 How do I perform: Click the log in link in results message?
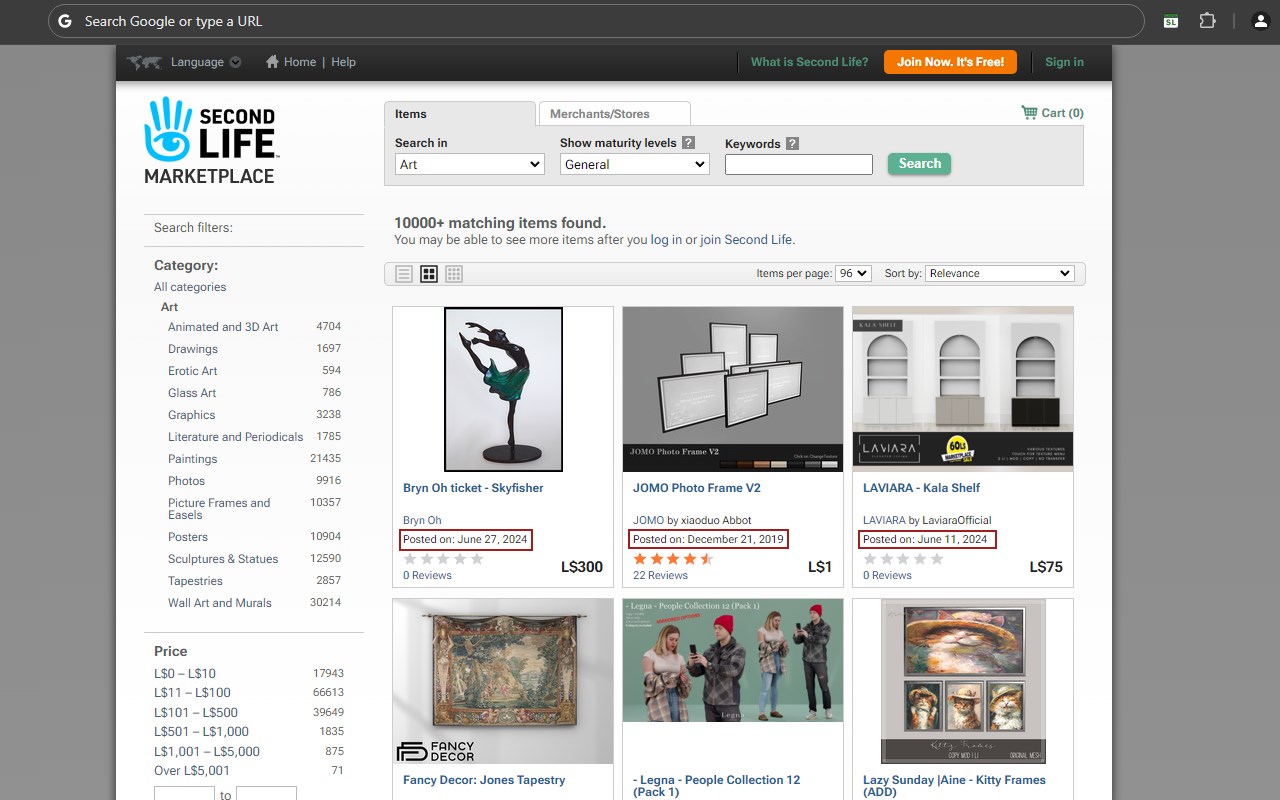666,240
